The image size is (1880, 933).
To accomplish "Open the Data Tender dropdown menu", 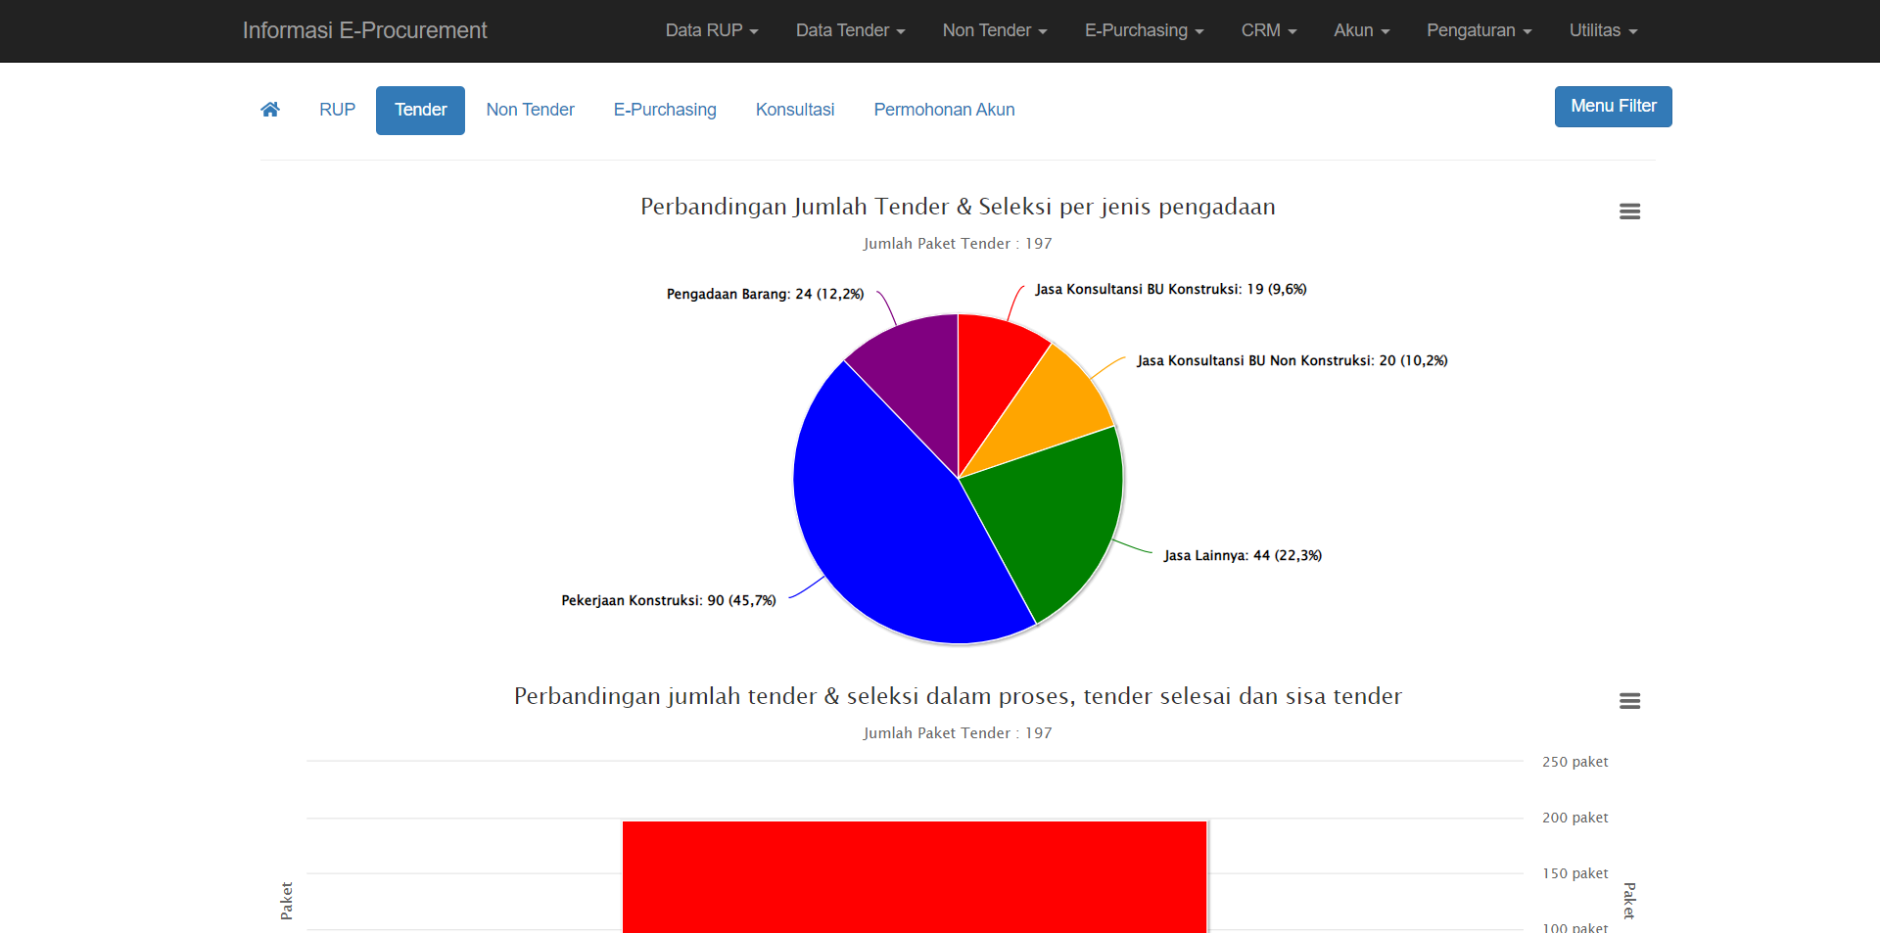I will [849, 30].
